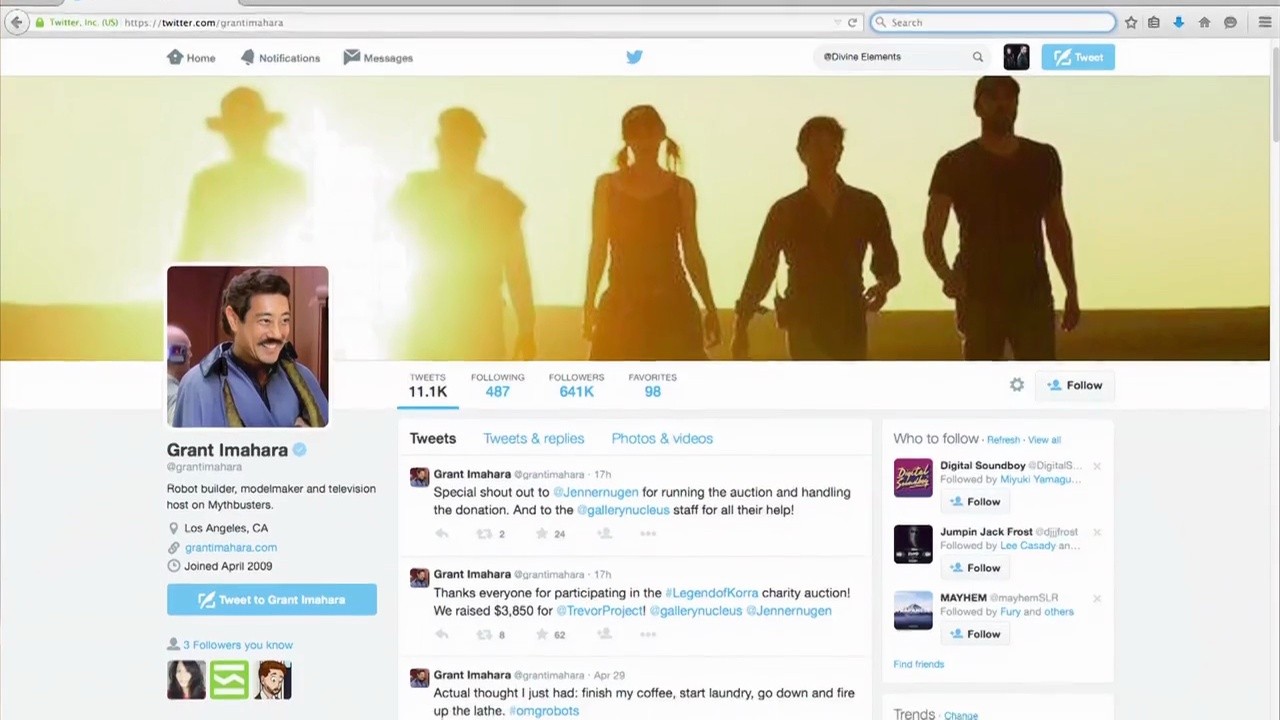Reply to the 'Special shout out' tweet

442,534
